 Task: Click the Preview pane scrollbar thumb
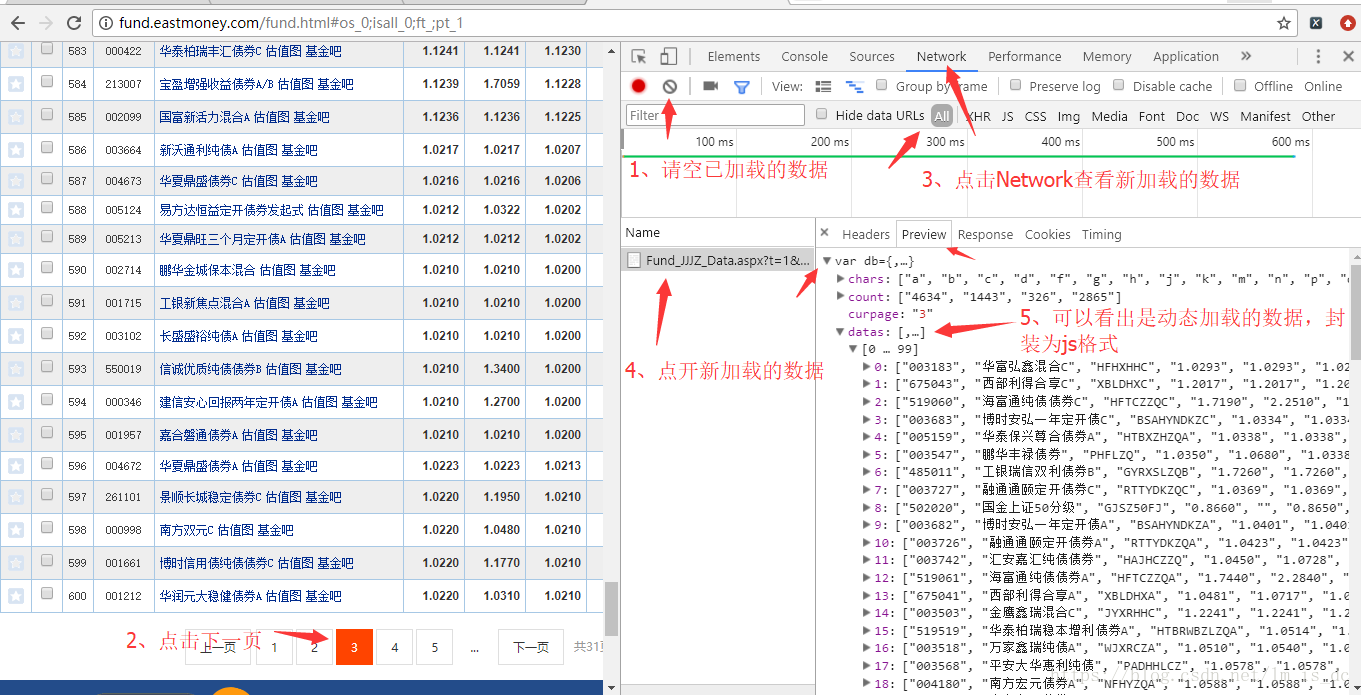point(1355,312)
